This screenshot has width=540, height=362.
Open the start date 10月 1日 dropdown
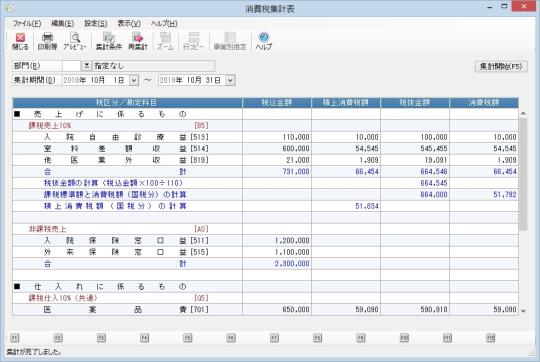click(x=134, y=80)
